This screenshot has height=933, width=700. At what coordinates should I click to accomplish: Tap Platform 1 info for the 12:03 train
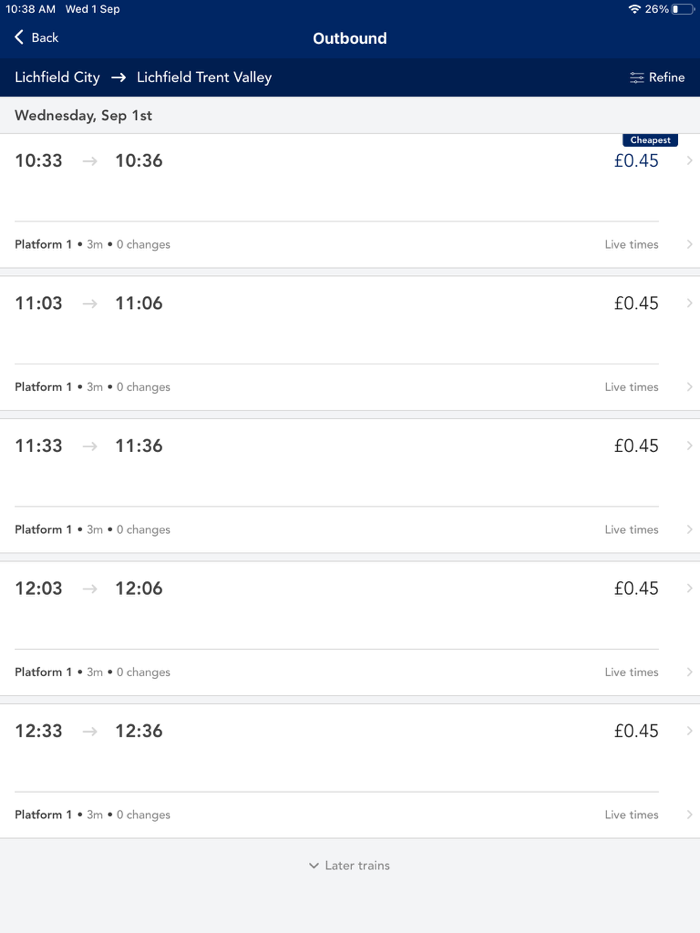(43, 671)
